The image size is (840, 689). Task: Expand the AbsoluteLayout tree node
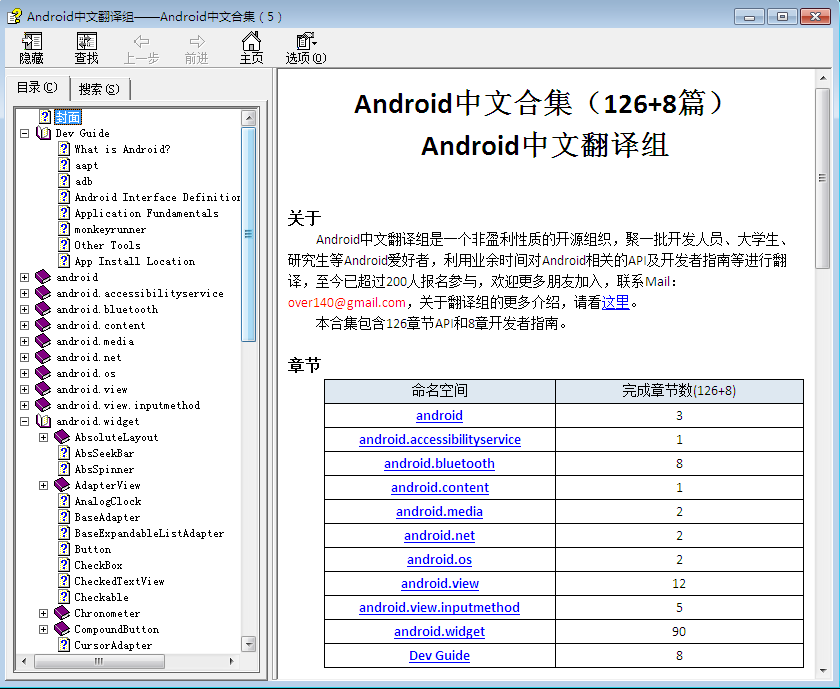[44, 438]
